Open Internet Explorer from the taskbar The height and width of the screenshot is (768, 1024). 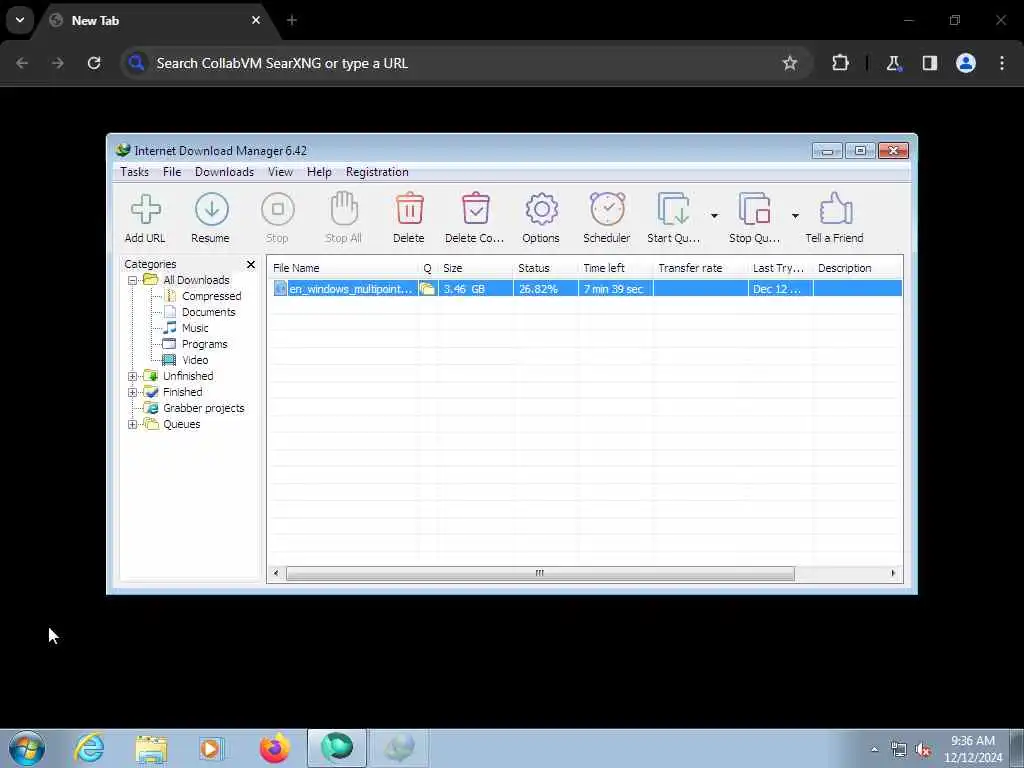(89, 748)
